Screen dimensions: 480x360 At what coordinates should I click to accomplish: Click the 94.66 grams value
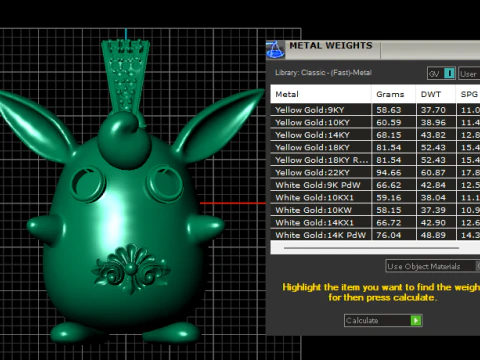point(389,173)
